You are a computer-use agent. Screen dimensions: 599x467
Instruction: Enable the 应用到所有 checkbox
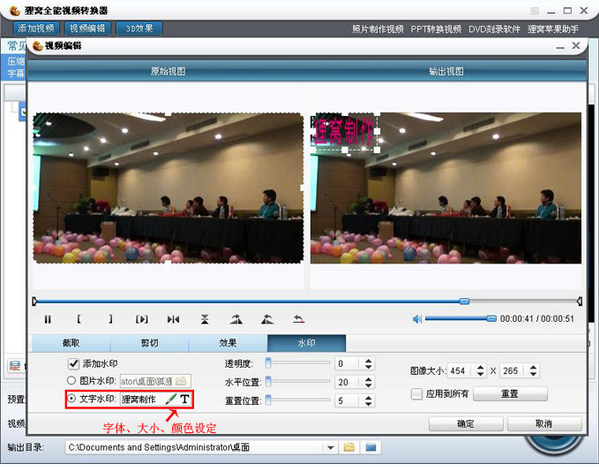click(416, 394)
